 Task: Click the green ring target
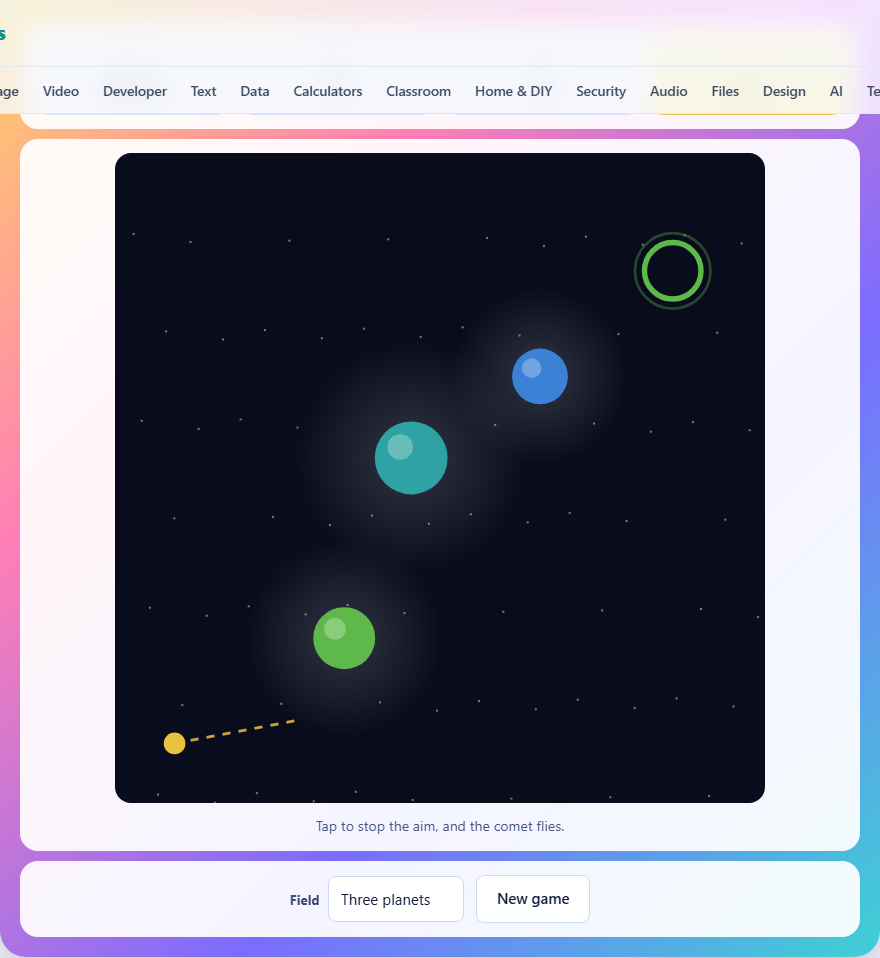coord(672,271)
